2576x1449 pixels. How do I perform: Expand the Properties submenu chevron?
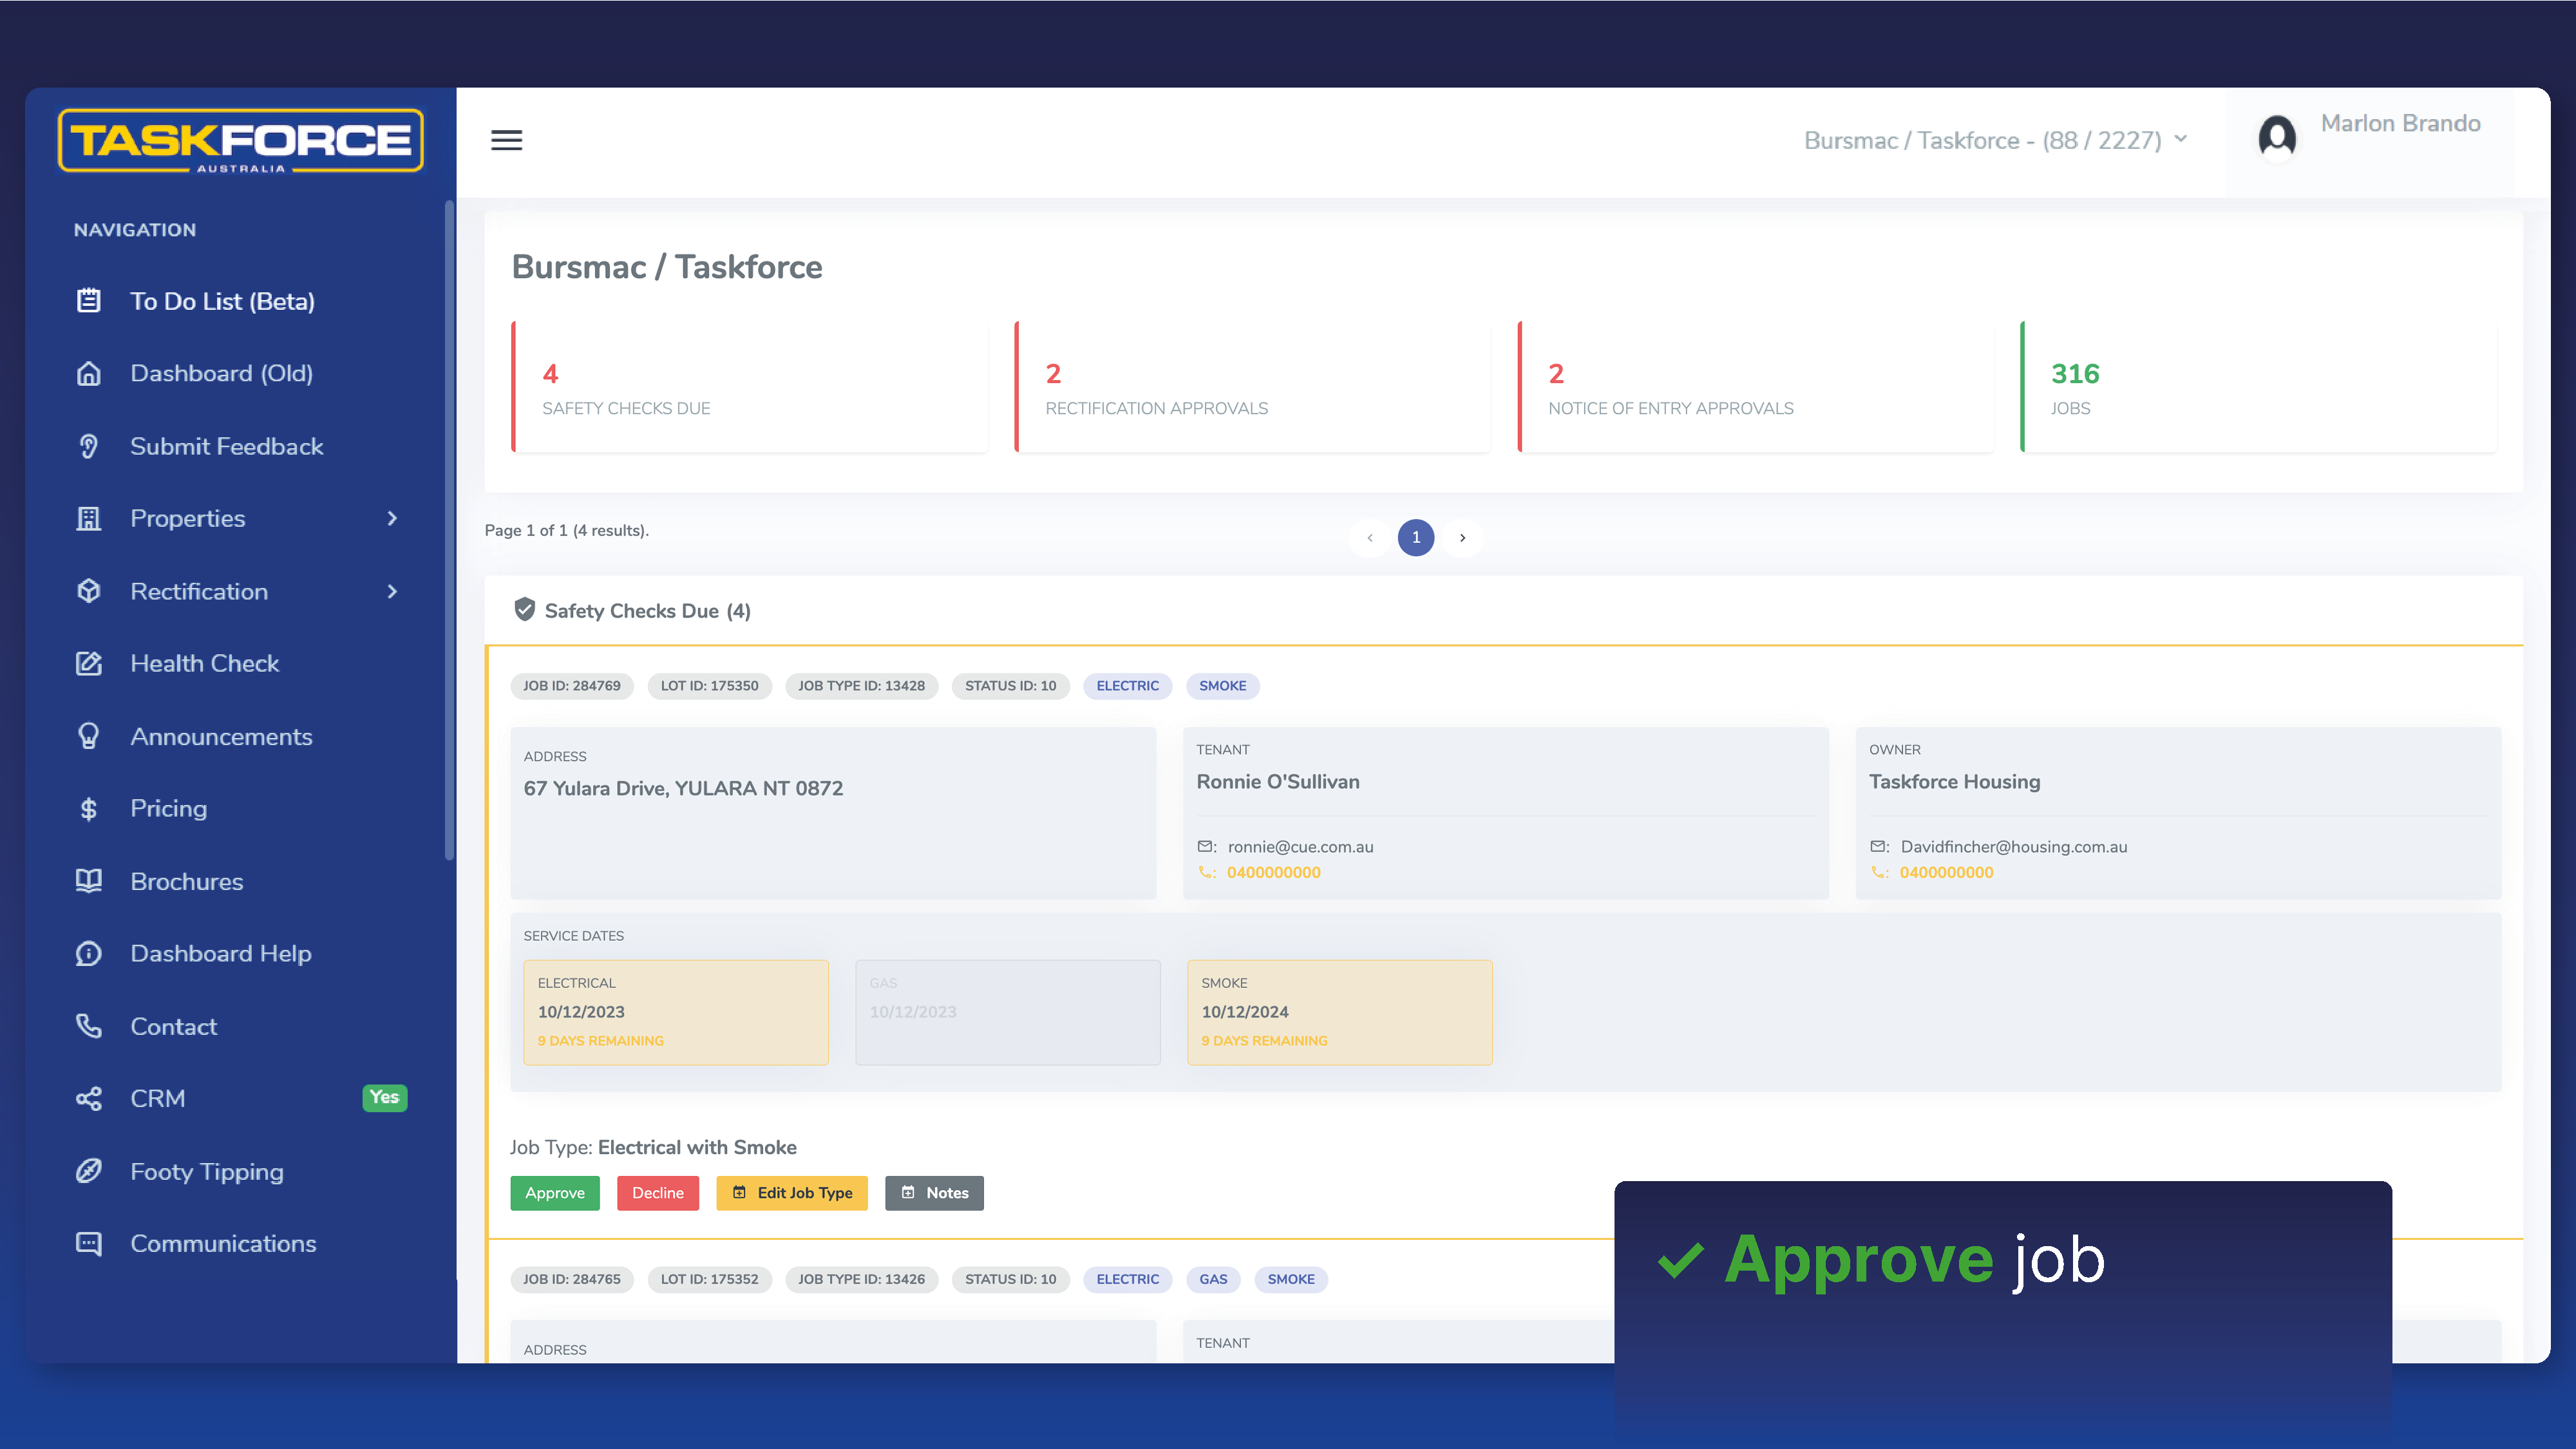392,518
